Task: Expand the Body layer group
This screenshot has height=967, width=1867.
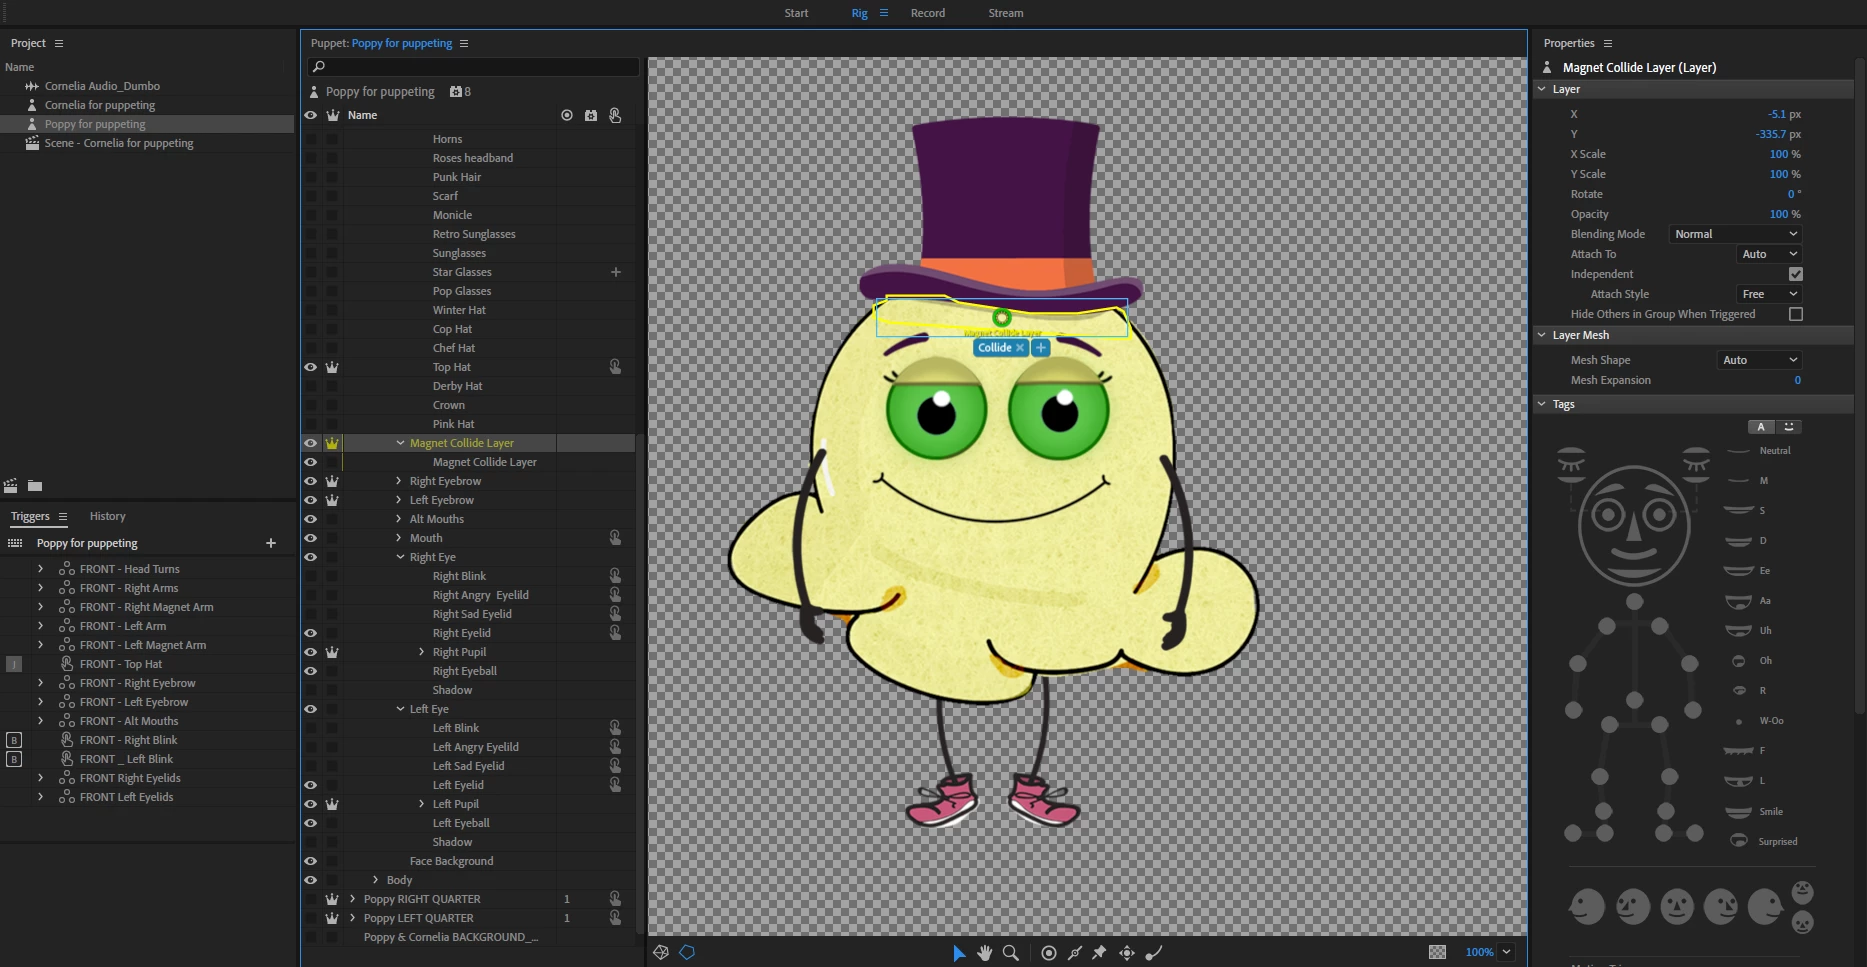Action: [x=376, y=880]
